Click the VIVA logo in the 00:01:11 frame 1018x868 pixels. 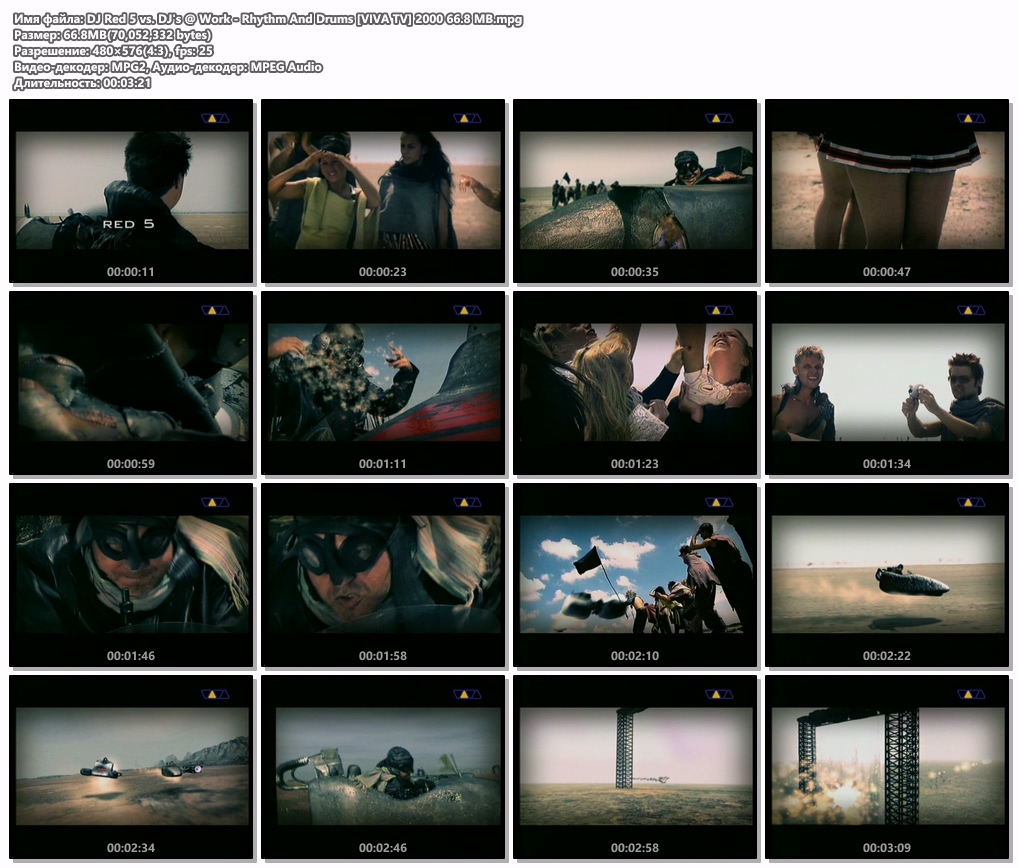(x=467, y=310)
